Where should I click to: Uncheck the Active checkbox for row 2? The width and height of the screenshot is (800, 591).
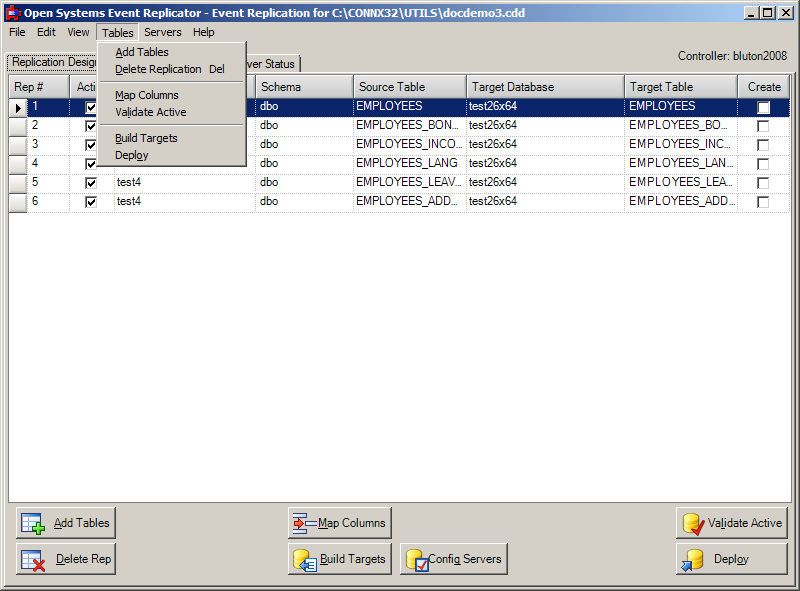pyautogui.click(x=89, y=125)
